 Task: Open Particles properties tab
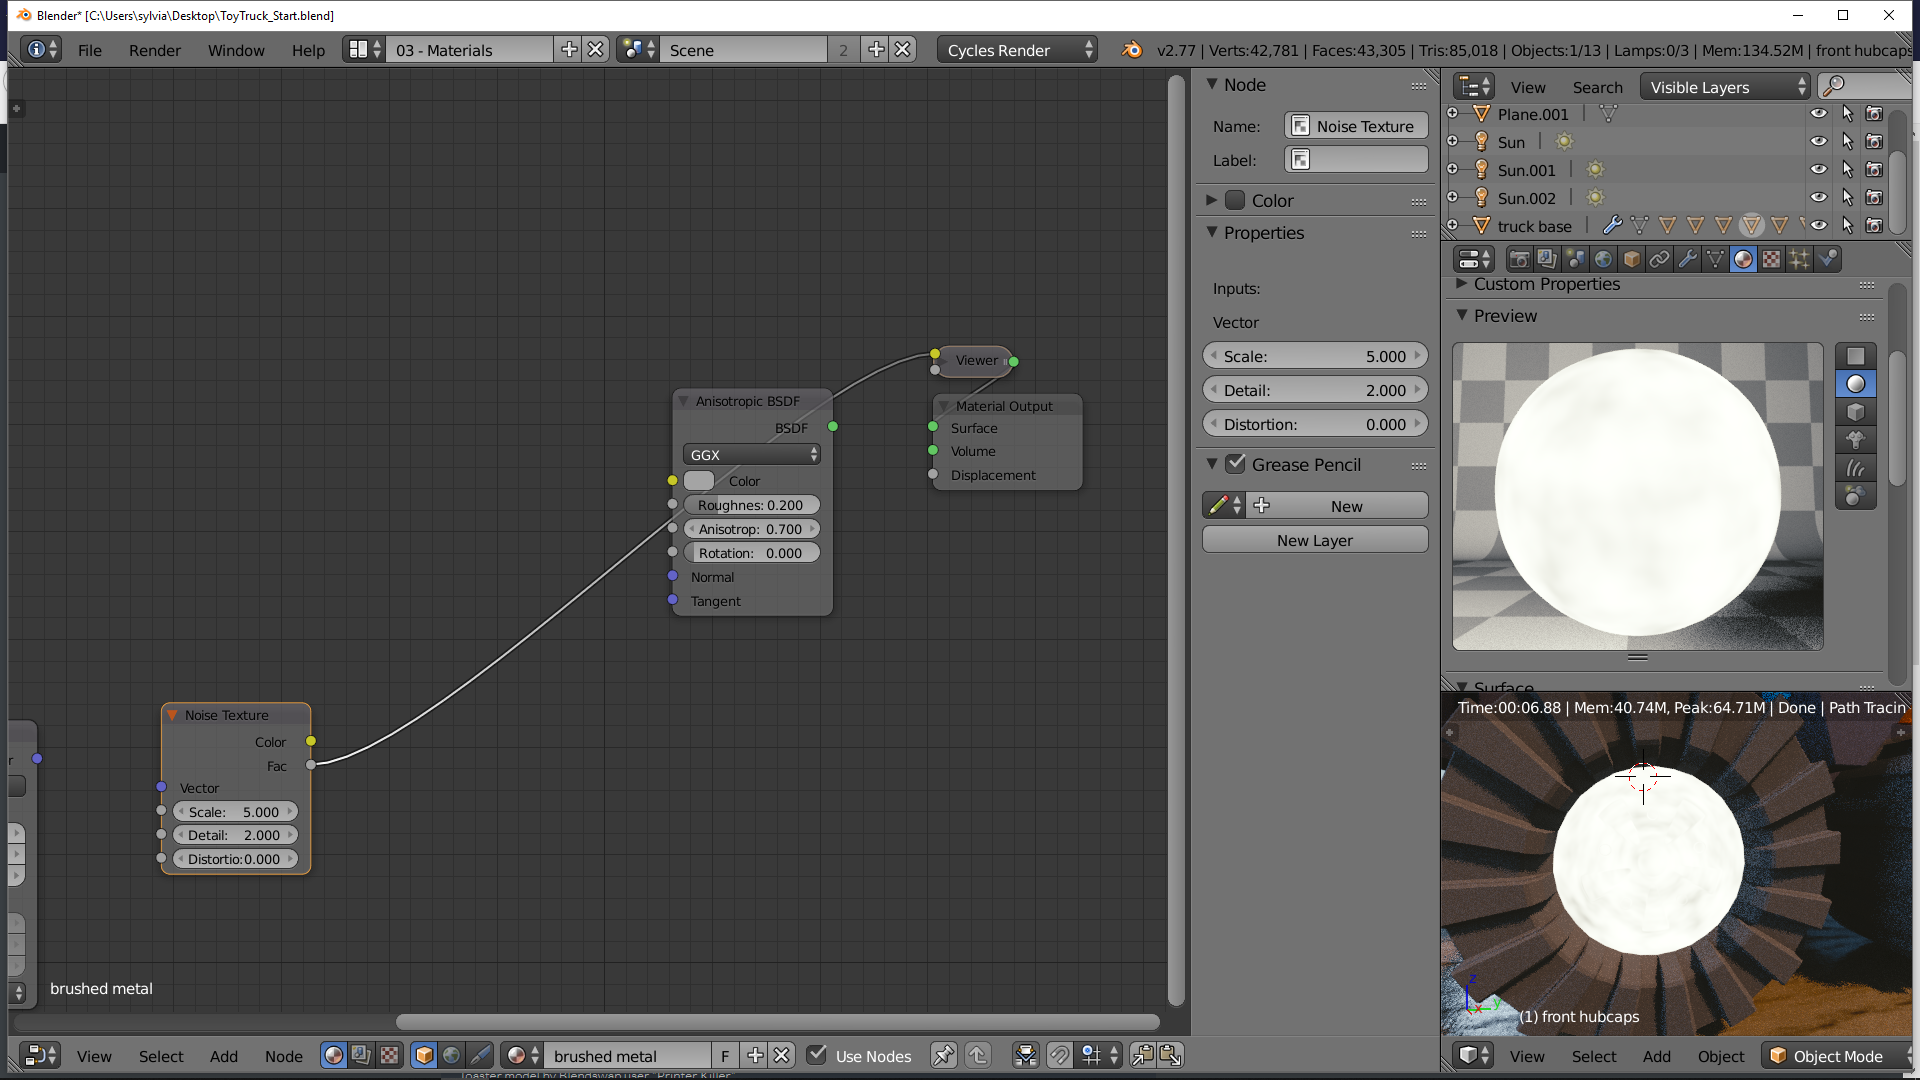tap(1799, 259)
